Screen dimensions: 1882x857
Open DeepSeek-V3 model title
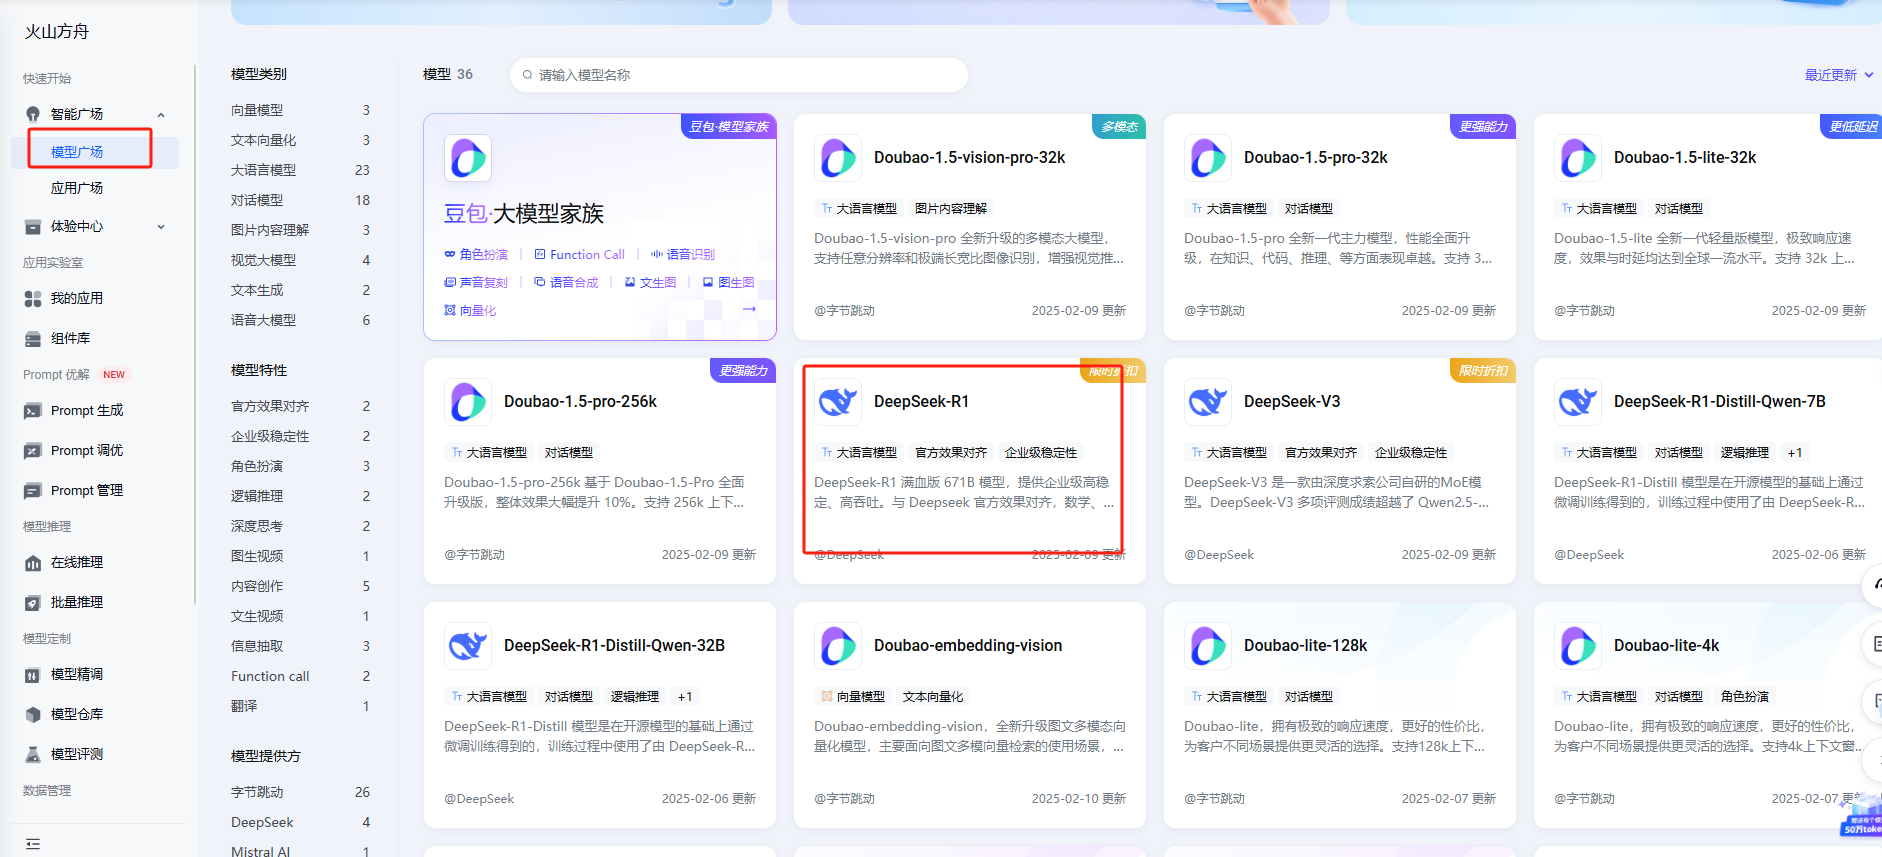[x=1292, y=402]
